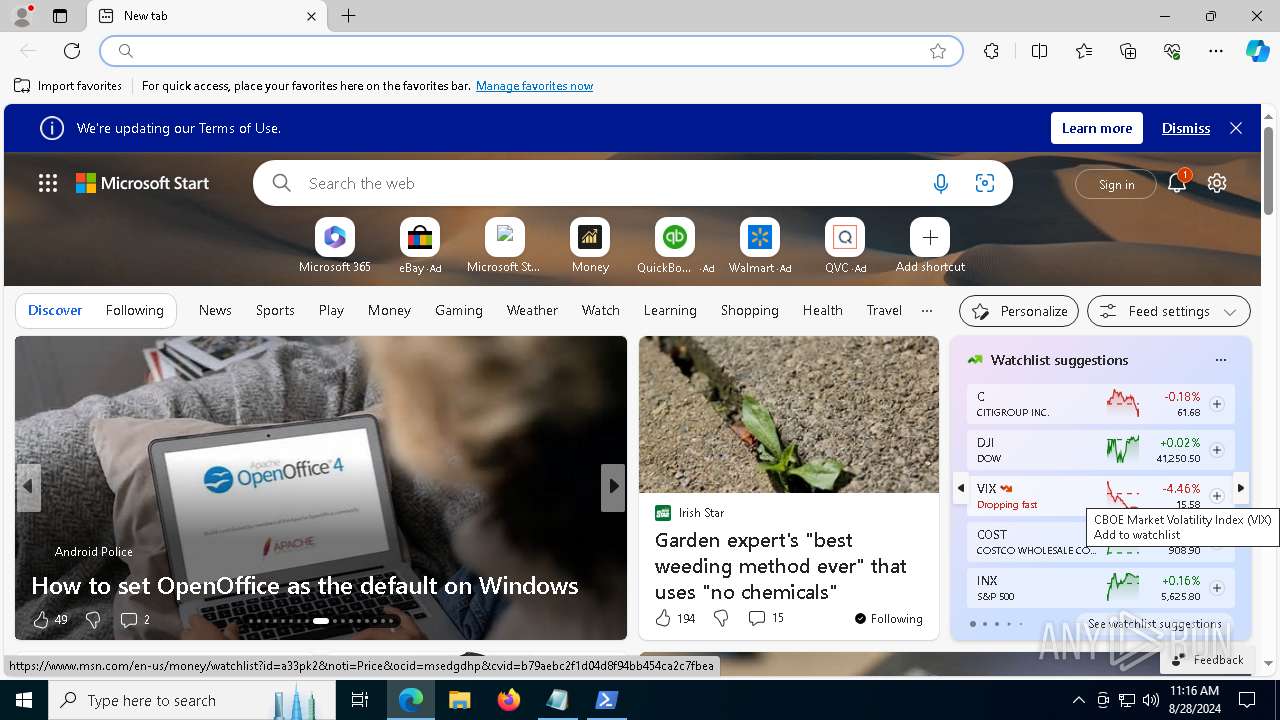Open Manage favorites now link
1280x720 pixels.
(x=534, y=86)
